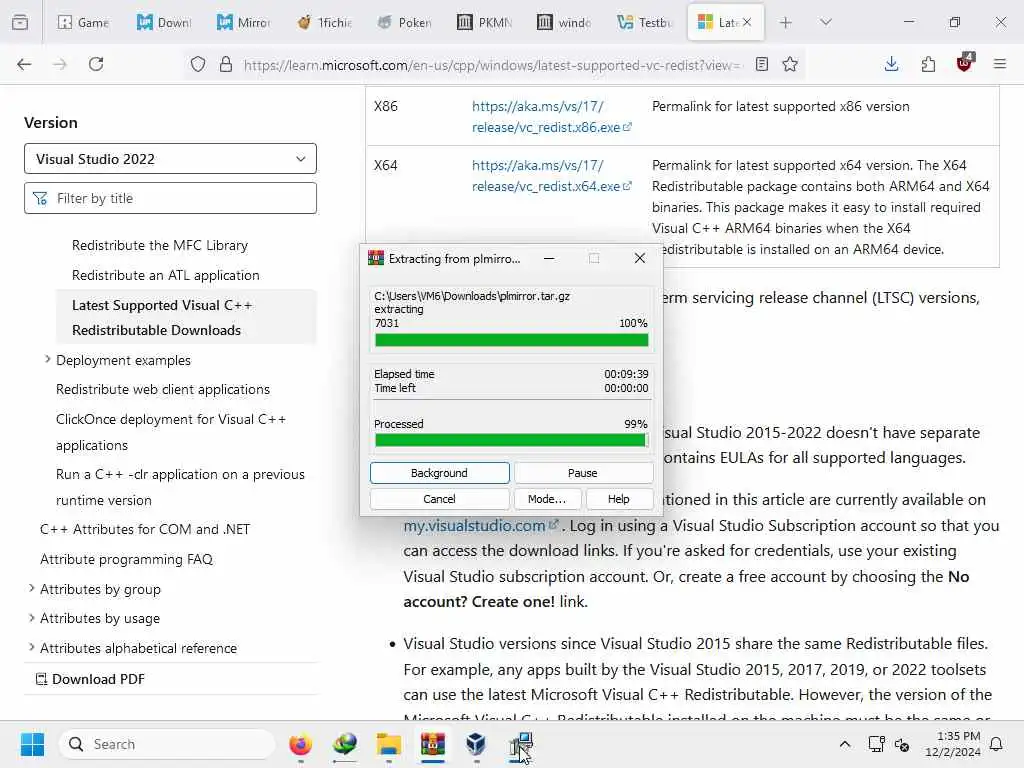
Task: Follow the my.visualstudio.com link
Action: (x=481, y=526)
